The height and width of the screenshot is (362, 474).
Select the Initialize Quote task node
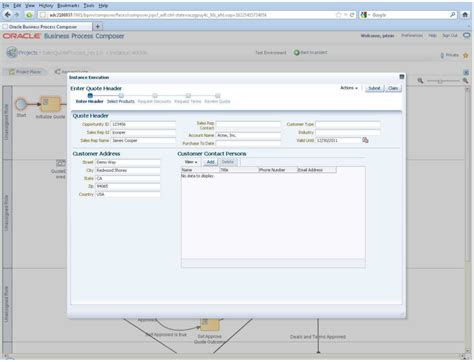click(x=50, y=104)
